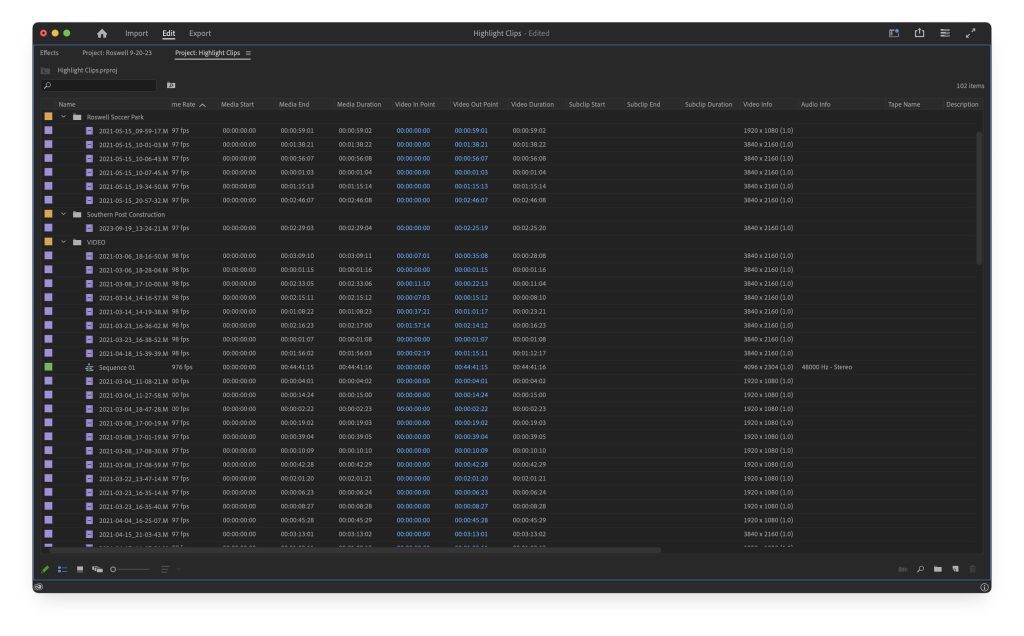The width and height of the screenshot is (1024, 636).
Task: Click the search magnifier icon in the filter box
Action: tap(47, 86)
